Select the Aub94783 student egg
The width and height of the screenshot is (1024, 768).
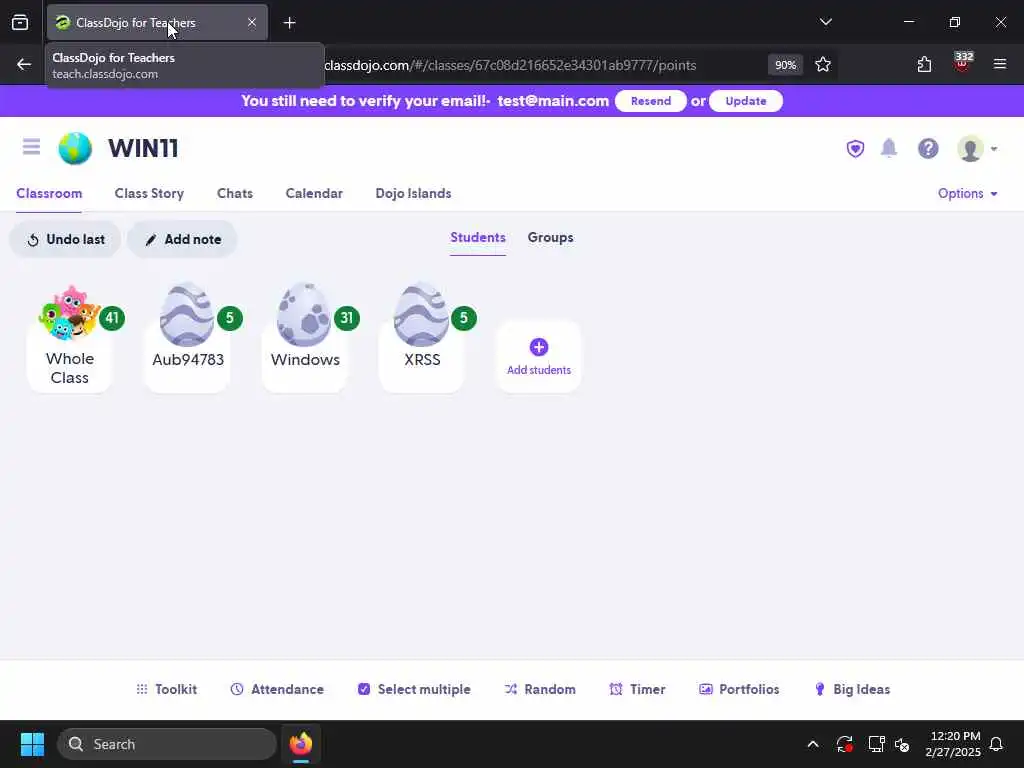point(187,315)
